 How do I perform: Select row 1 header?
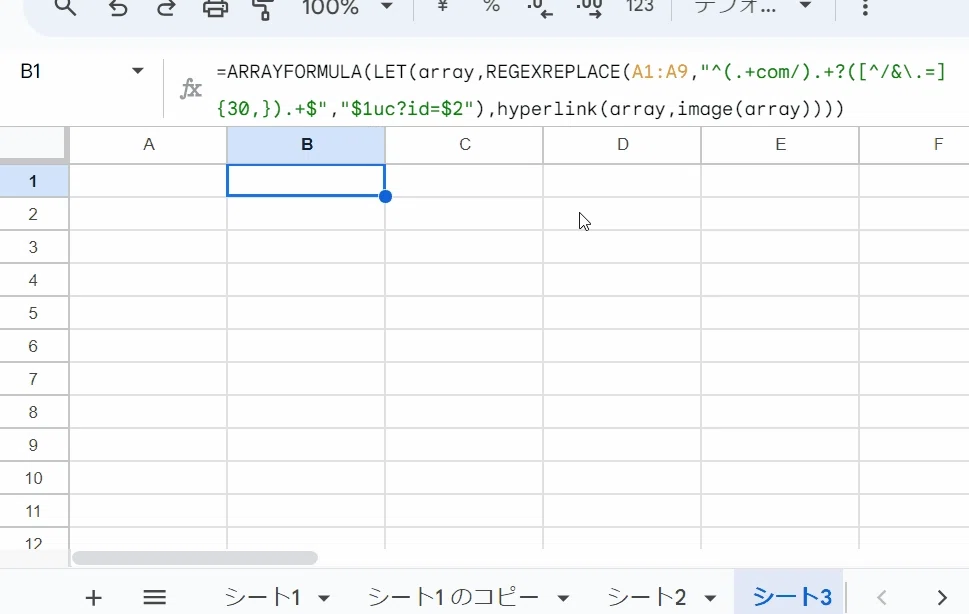pyautogui.click(x=33, y=181)
